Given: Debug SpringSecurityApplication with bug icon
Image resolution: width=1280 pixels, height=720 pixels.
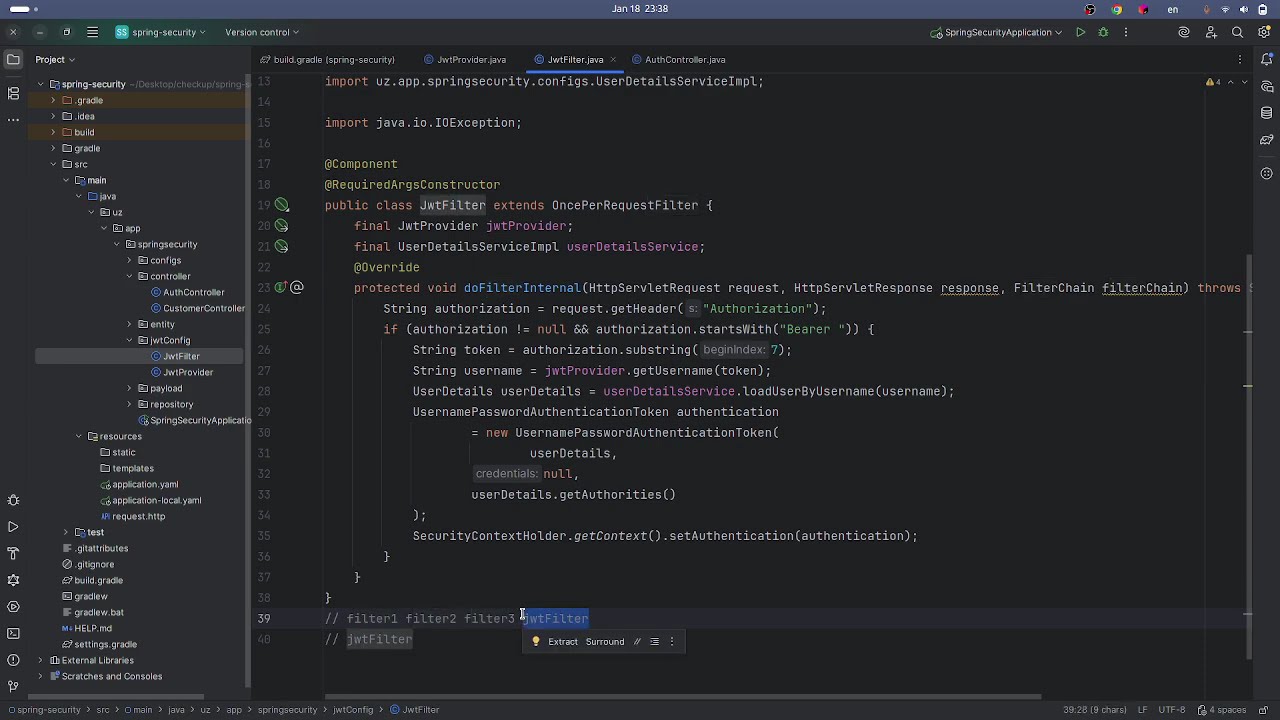Looking at the screenshot, I should coord(1103,32).
